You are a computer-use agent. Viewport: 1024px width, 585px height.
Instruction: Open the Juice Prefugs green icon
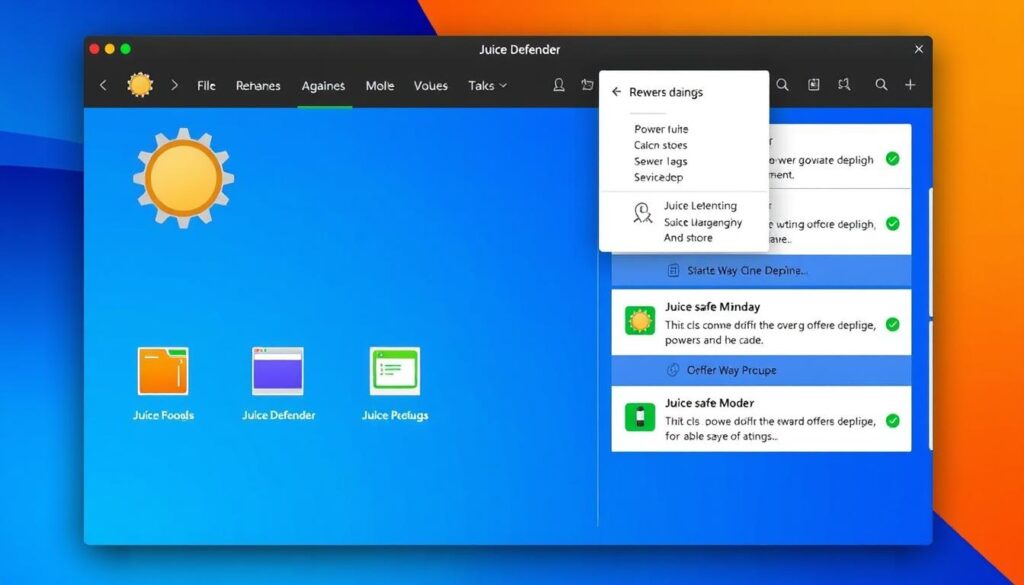click(x=394, y=371)
